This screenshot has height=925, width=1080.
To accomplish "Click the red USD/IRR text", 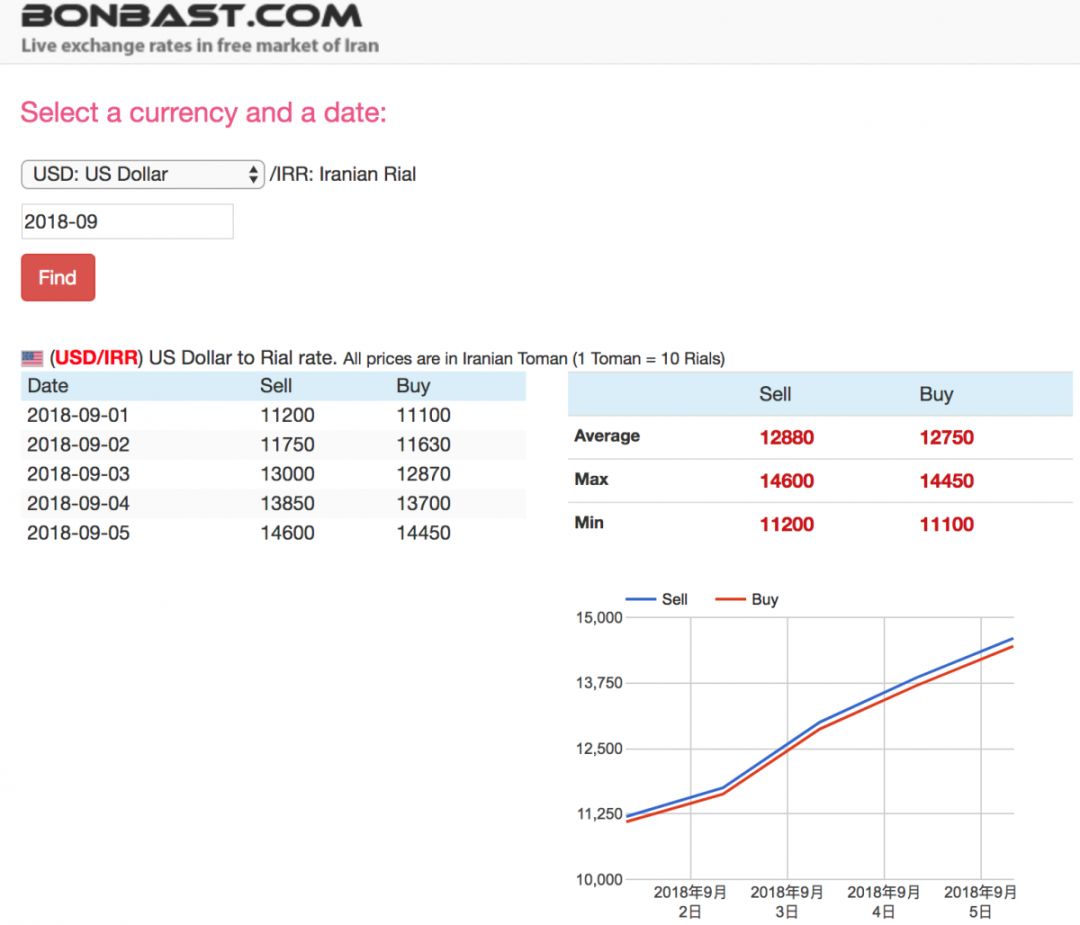I will (96, 357).
